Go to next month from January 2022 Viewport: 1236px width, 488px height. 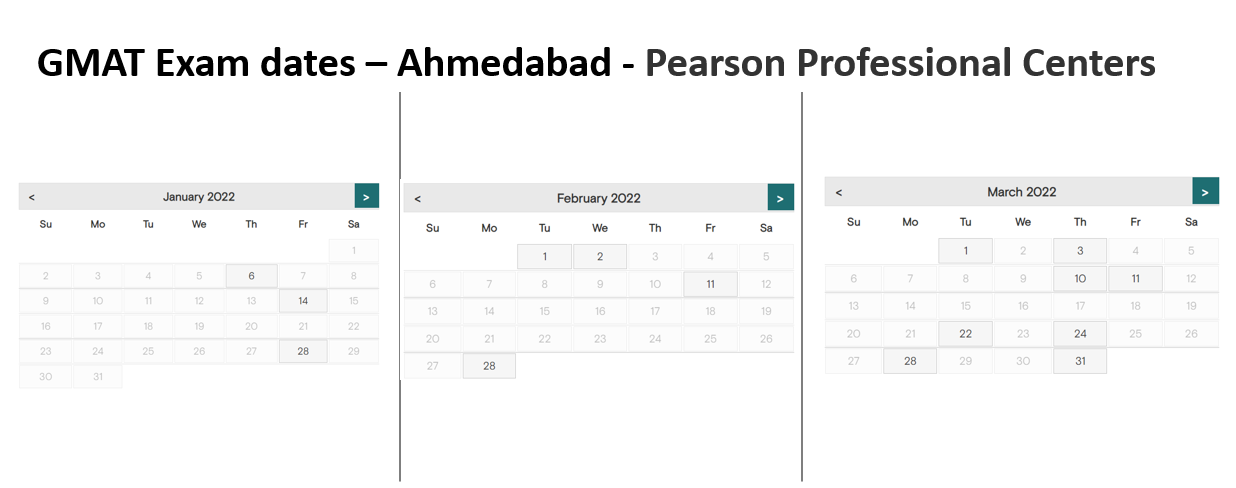(x=367, y=197)
